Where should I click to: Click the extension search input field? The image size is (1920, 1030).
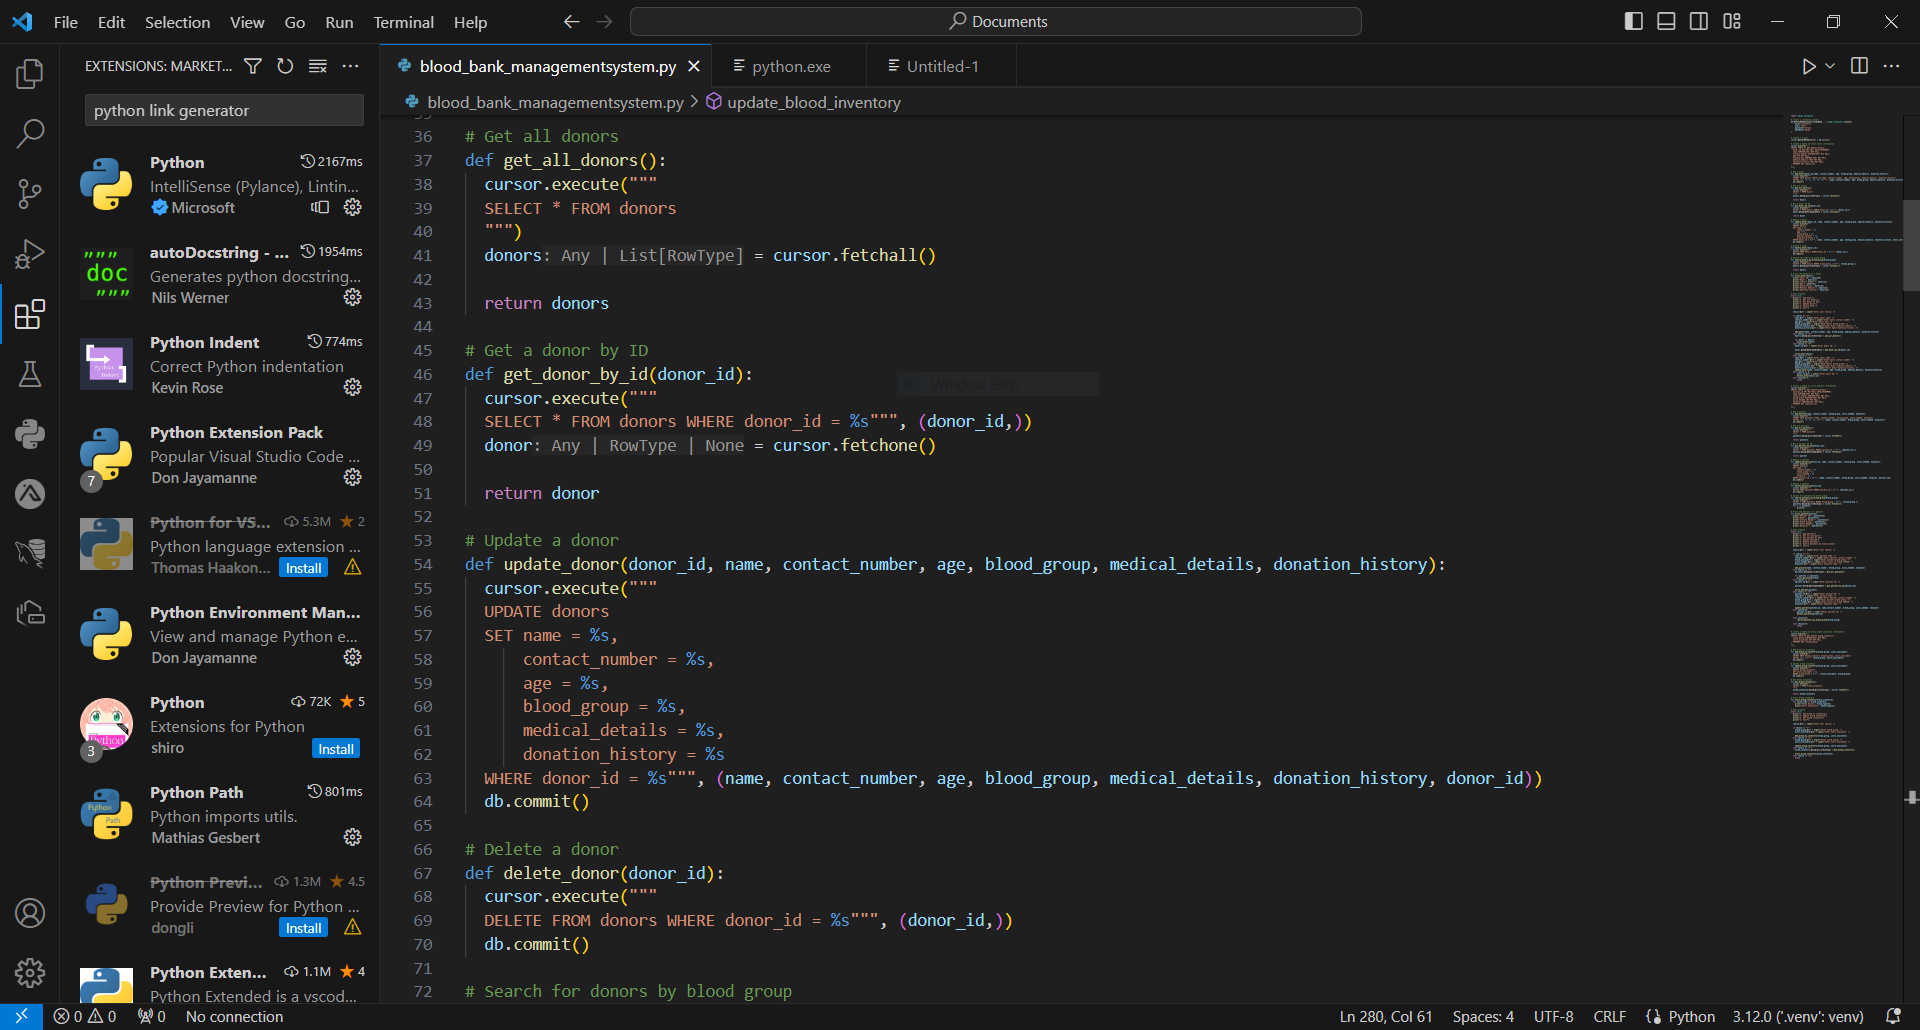[x=224, y=110]
